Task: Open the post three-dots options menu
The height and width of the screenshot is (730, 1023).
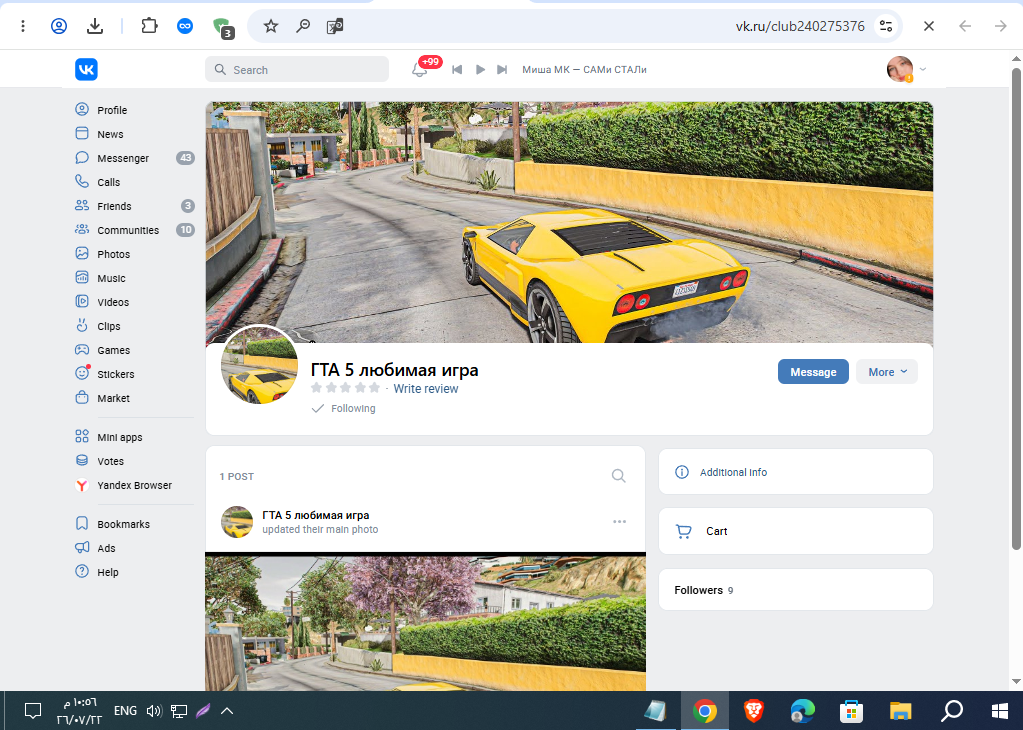Action: pyautogui.click(x=619, y=521)
